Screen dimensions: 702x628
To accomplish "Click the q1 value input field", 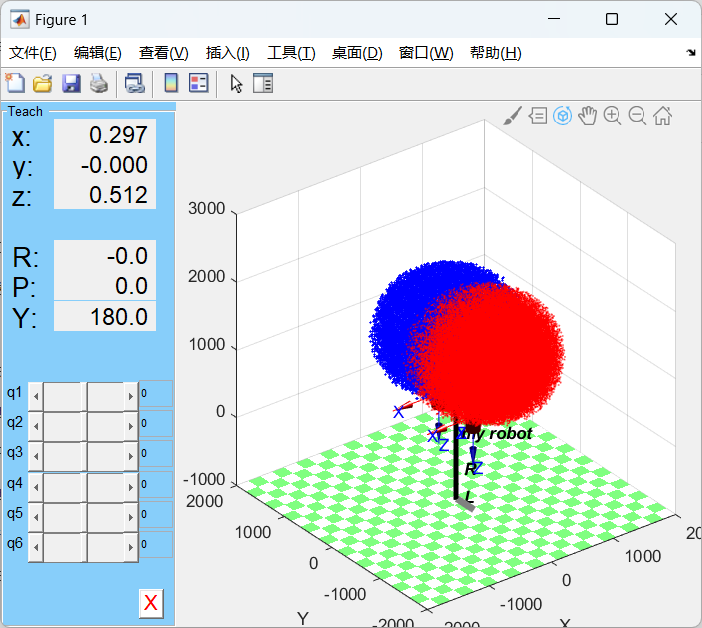I will tap(156, 393).
